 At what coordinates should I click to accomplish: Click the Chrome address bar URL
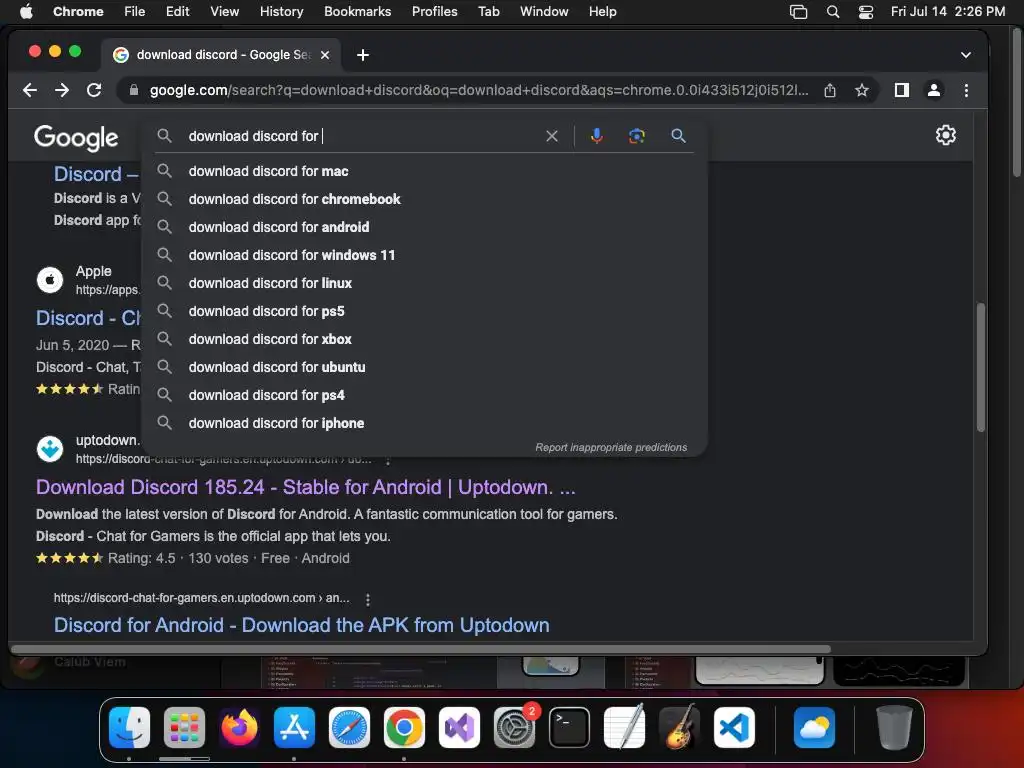click(479, 90)
